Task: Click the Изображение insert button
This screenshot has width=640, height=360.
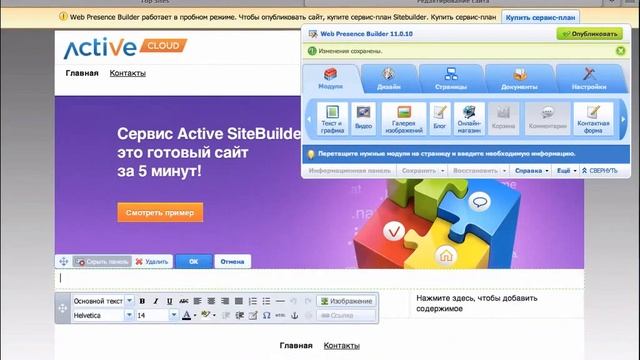Action: click(346, 301)
